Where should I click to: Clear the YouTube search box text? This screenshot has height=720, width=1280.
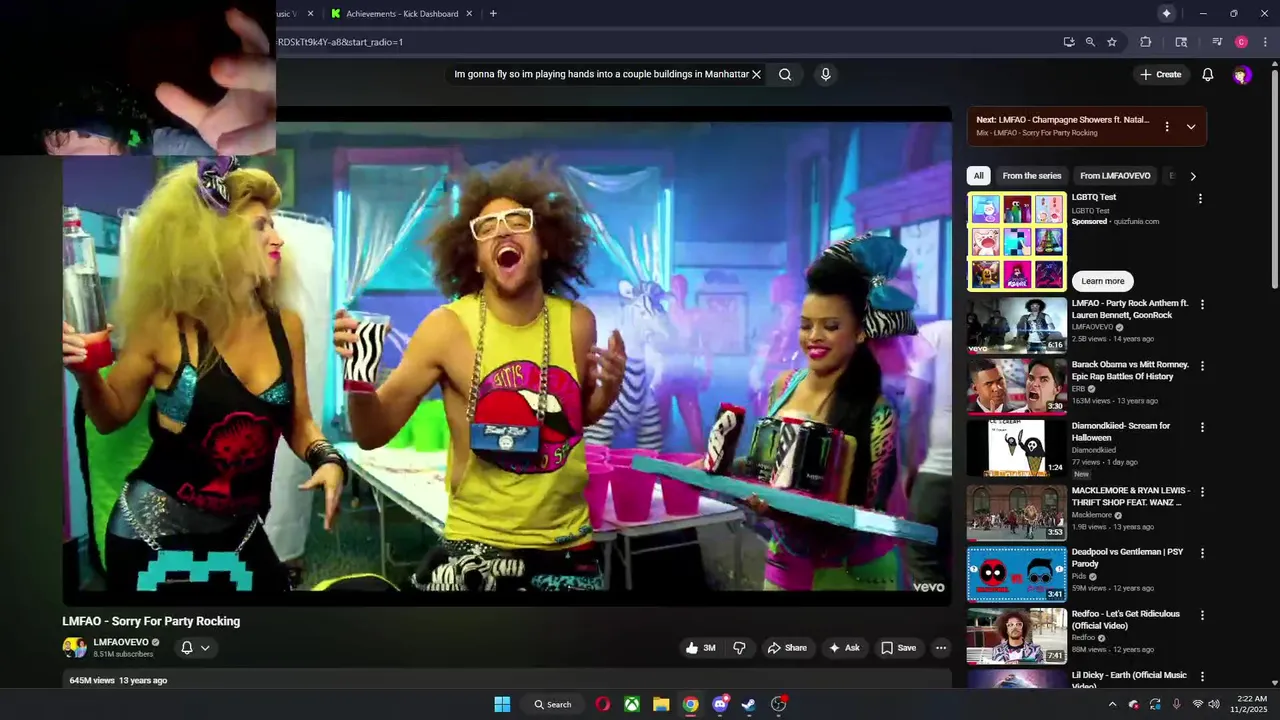pos(757,74)
